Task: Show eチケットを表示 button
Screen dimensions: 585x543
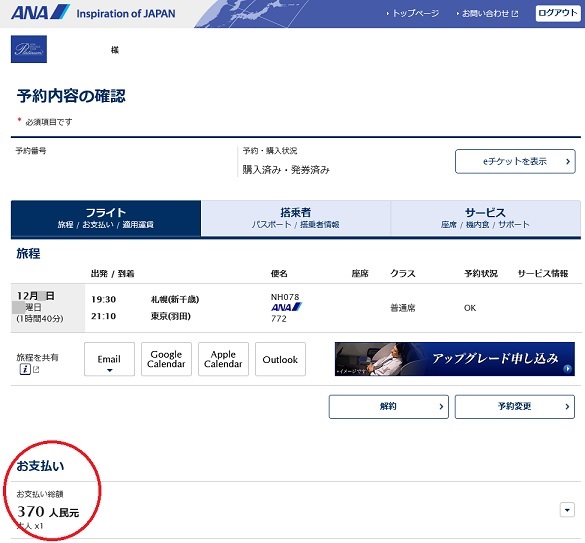Action: pyautogui.click(x=515, y=161)
